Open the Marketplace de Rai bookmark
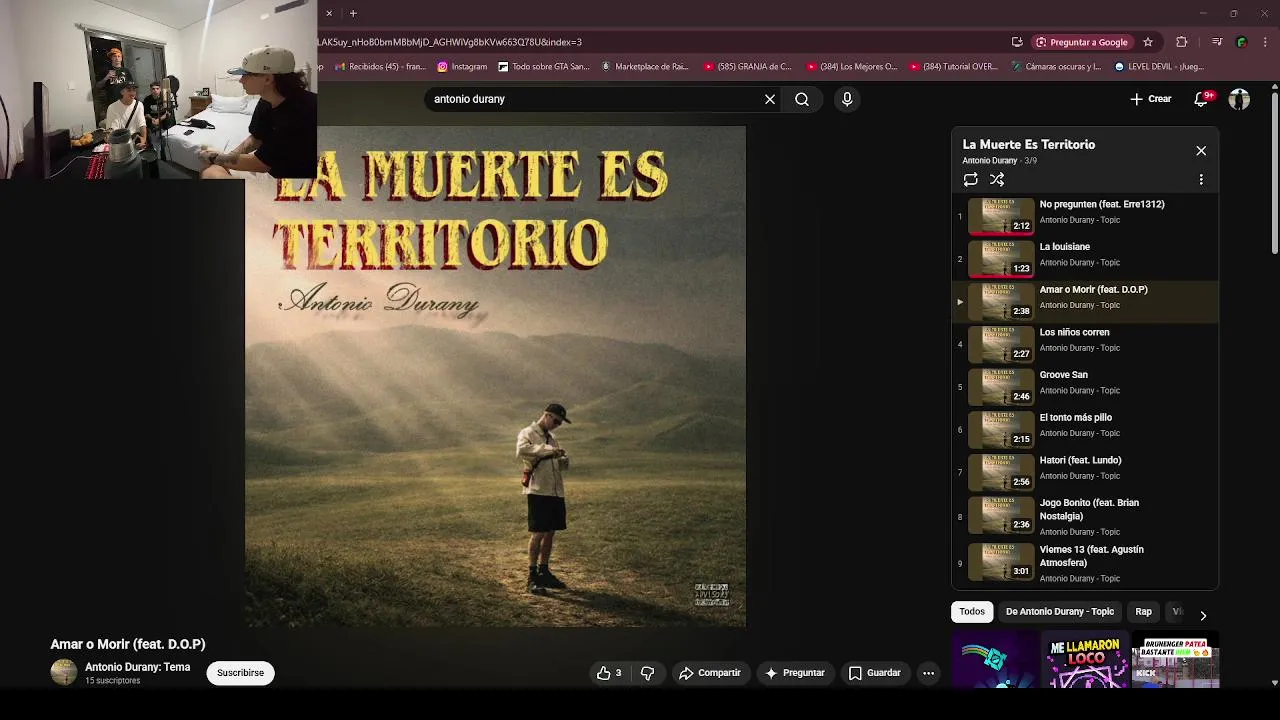This screenshot has width=1280, height=720. tap(645, 67)
